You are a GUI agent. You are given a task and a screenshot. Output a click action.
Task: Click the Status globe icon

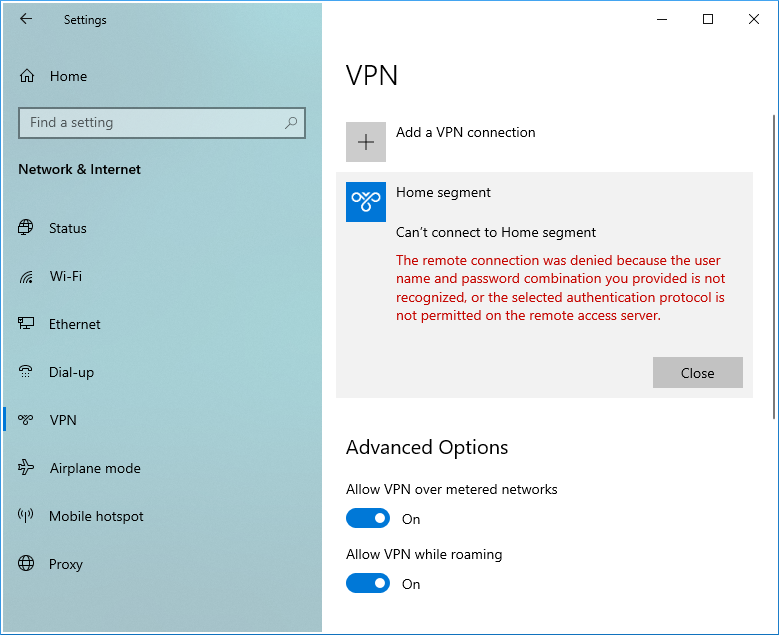pos(26,228)
